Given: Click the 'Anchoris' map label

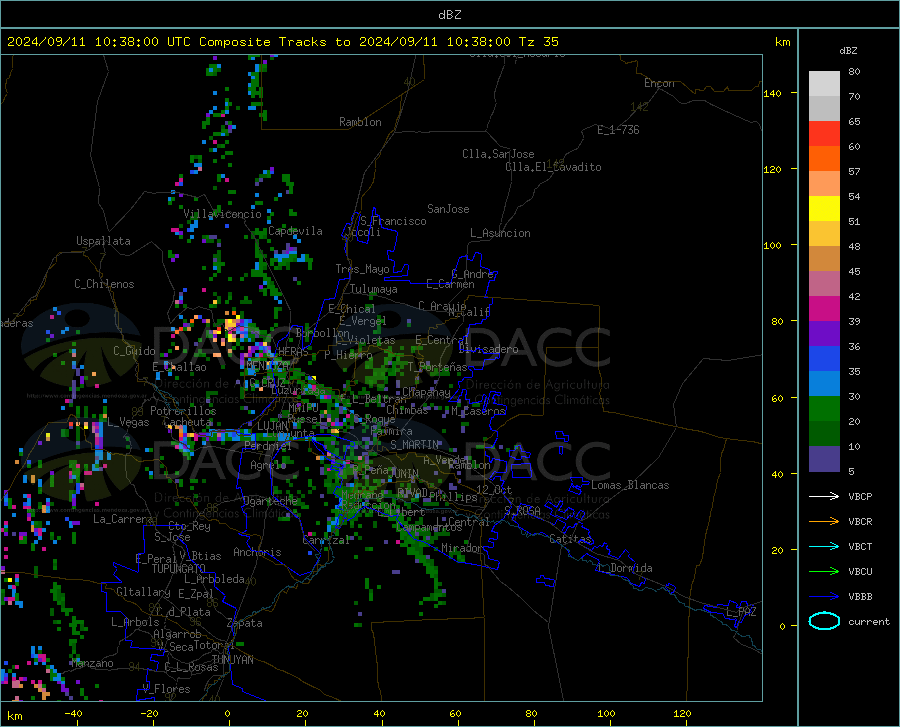Looking at the screenshot, I should tap(257, 553).
